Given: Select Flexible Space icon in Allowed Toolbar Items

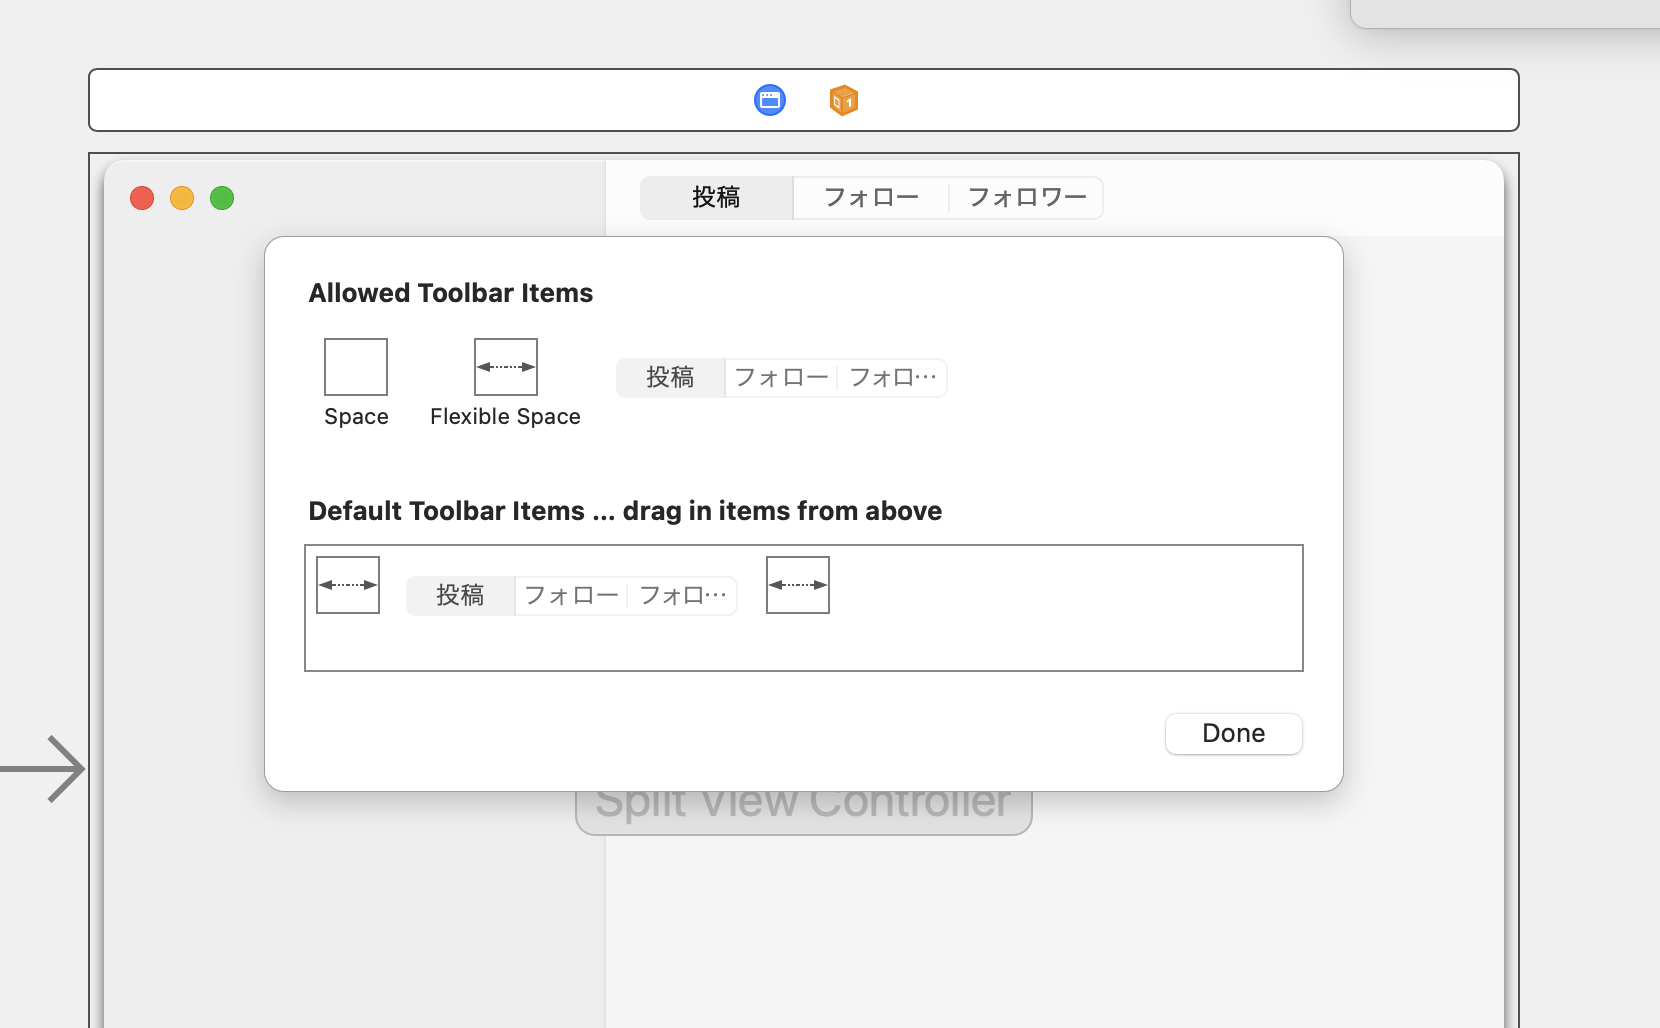Looking at the screenshot, I should (506, 367).
